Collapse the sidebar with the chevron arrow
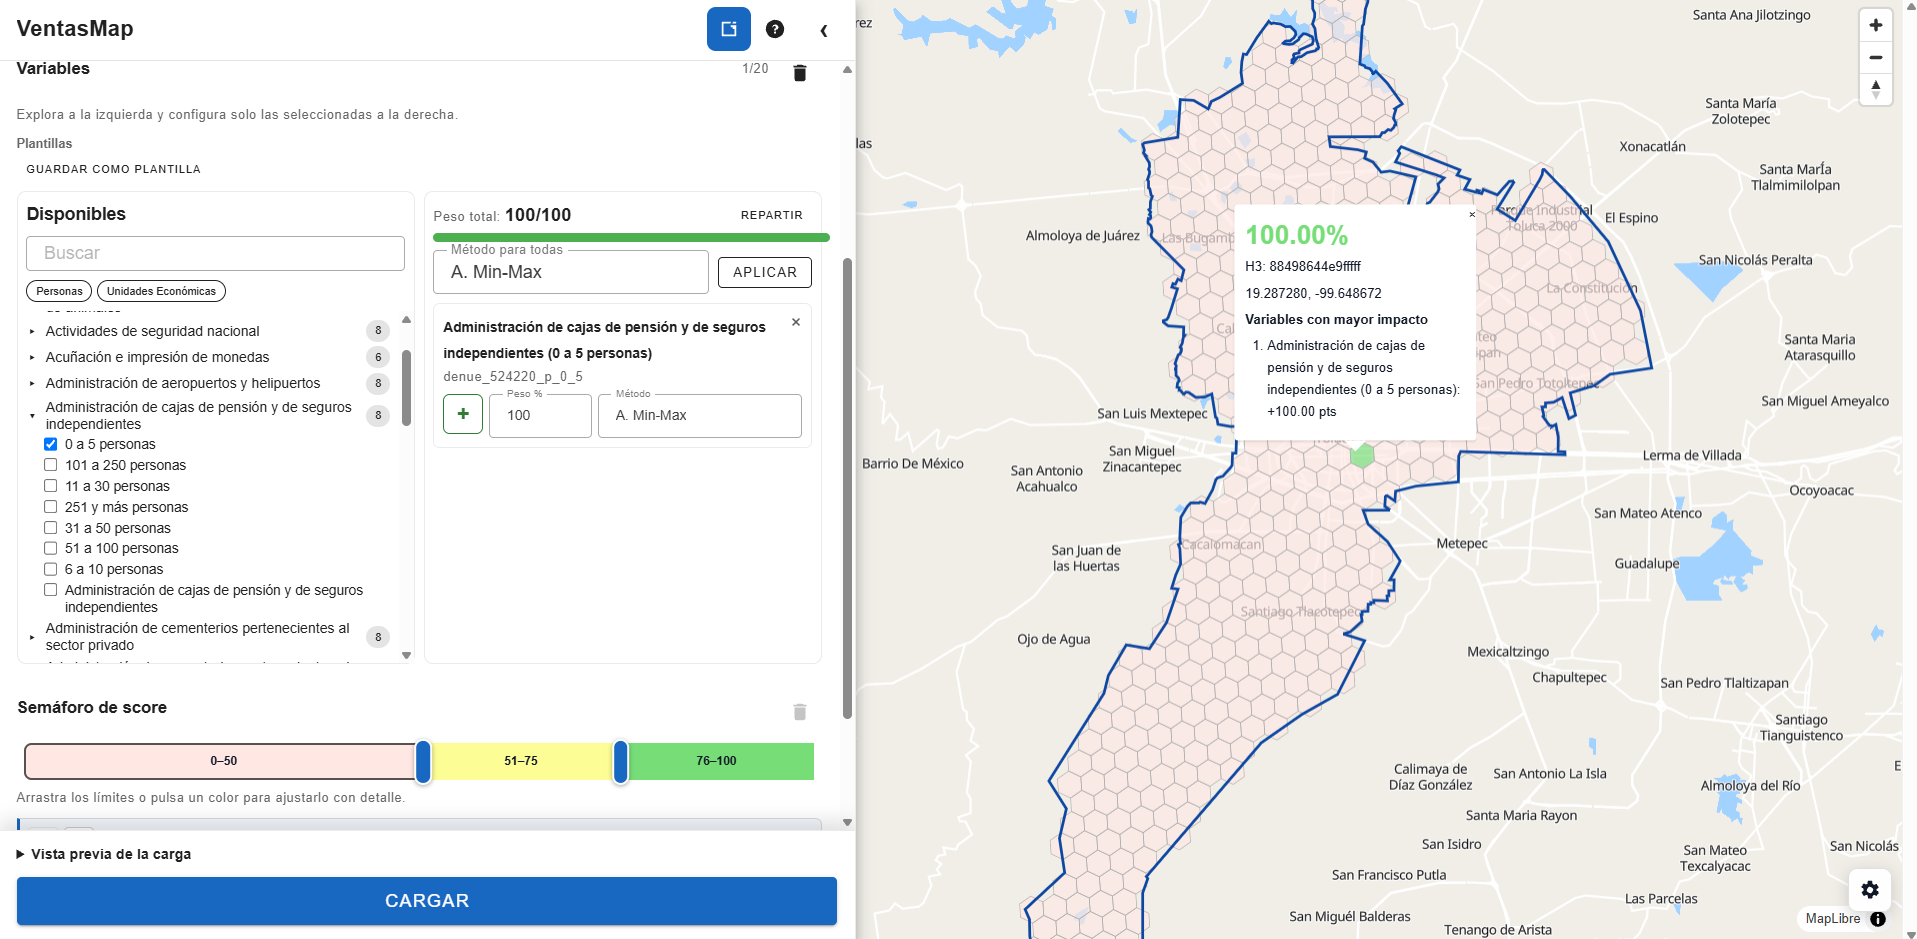This screenshot has height=939, width=1917. click(x=824, y=30)
